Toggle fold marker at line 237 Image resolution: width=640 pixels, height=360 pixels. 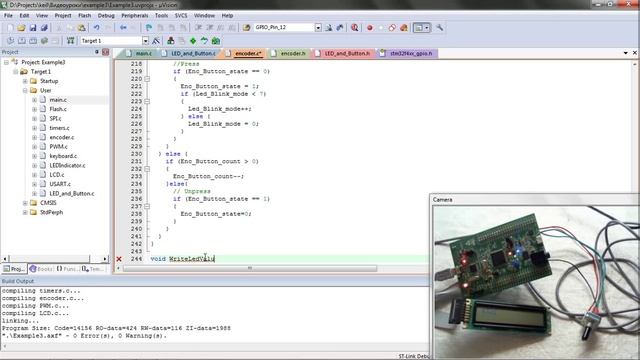pos(147,207)
